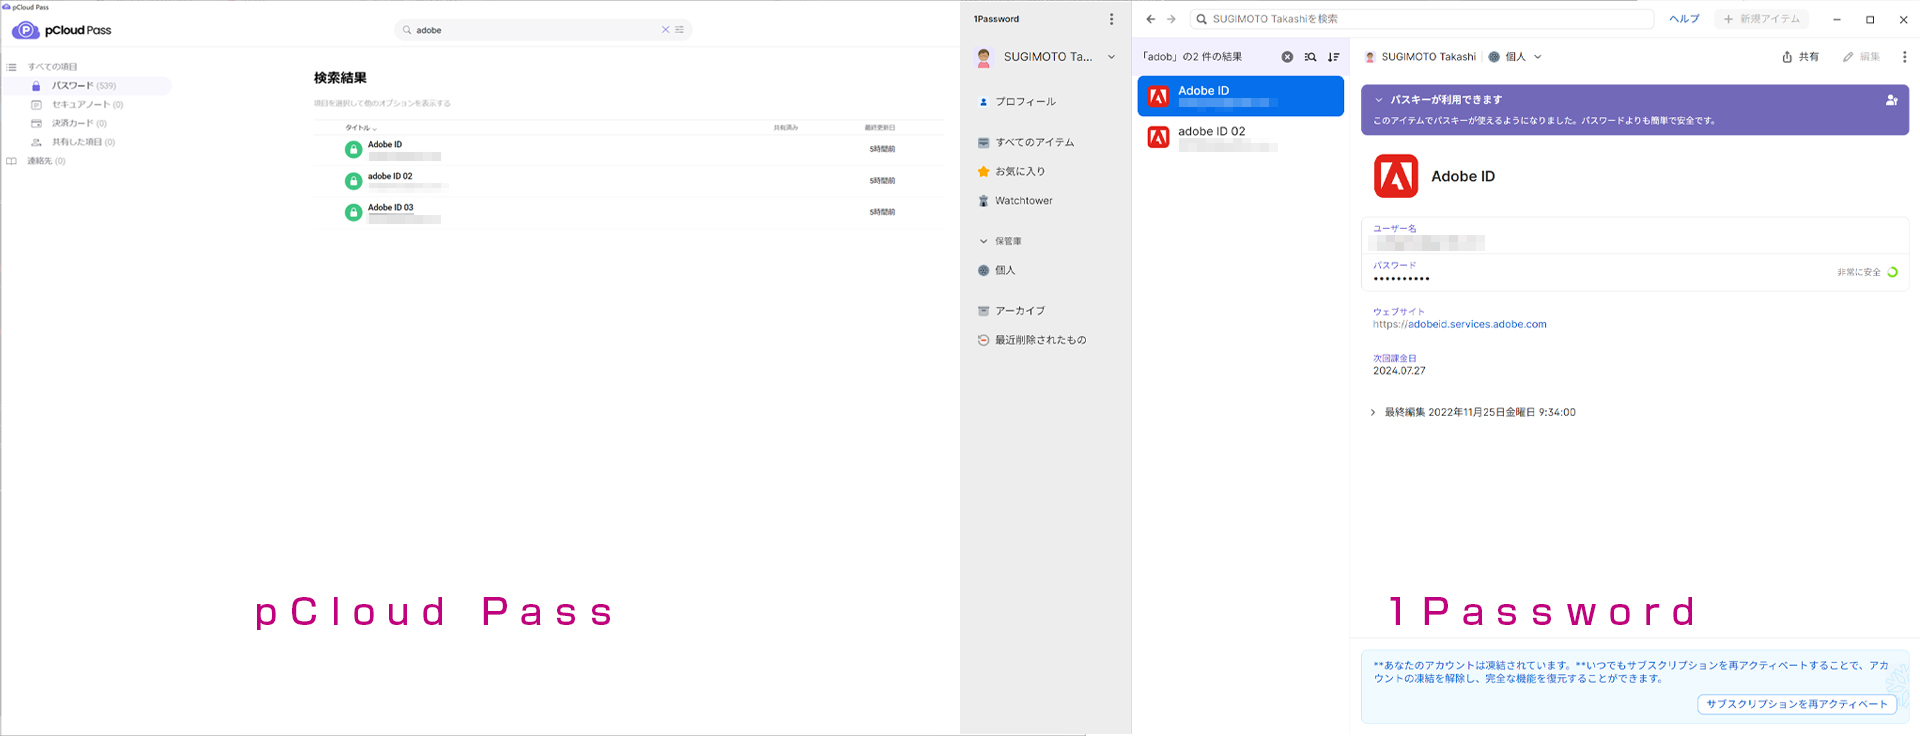This screenshot has width=1920, height=736.
Task: Open パスワード (539) category in pCloud Pass
Action: tap(86, 86)
